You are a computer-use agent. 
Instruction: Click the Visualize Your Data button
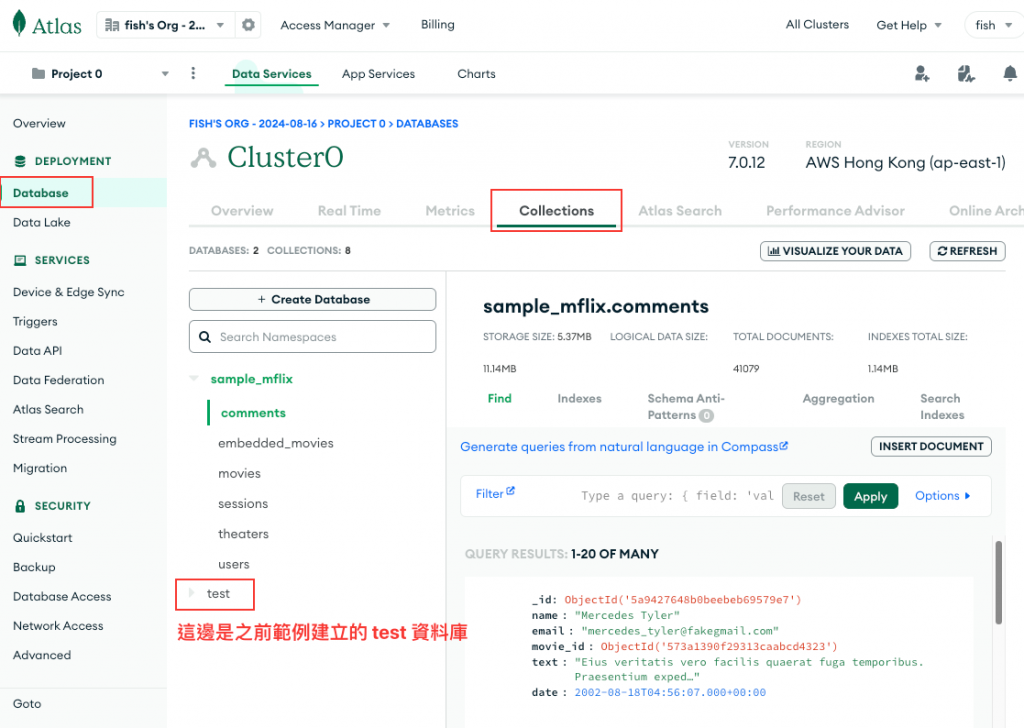[835, 251]
